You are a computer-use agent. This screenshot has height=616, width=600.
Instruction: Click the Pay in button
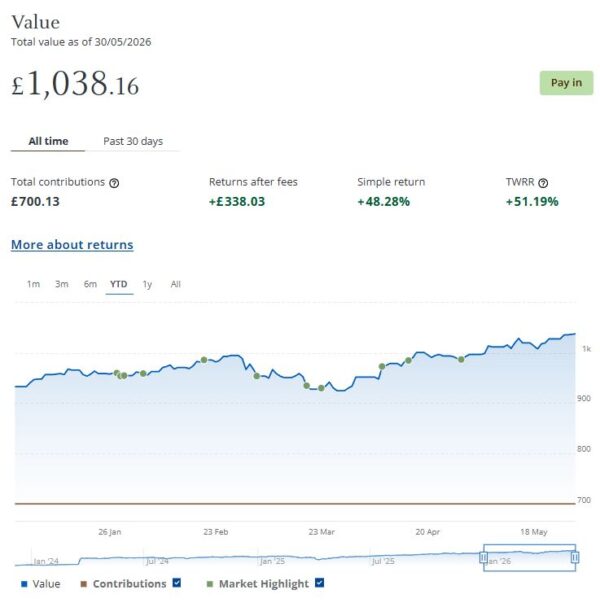(x=566, y=83)
